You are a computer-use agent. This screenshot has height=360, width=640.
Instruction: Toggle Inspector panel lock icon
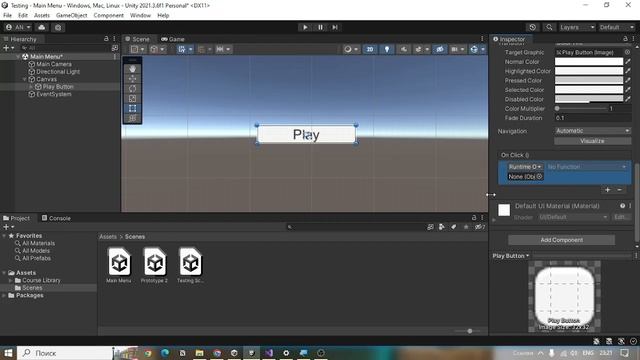point(625,39)
